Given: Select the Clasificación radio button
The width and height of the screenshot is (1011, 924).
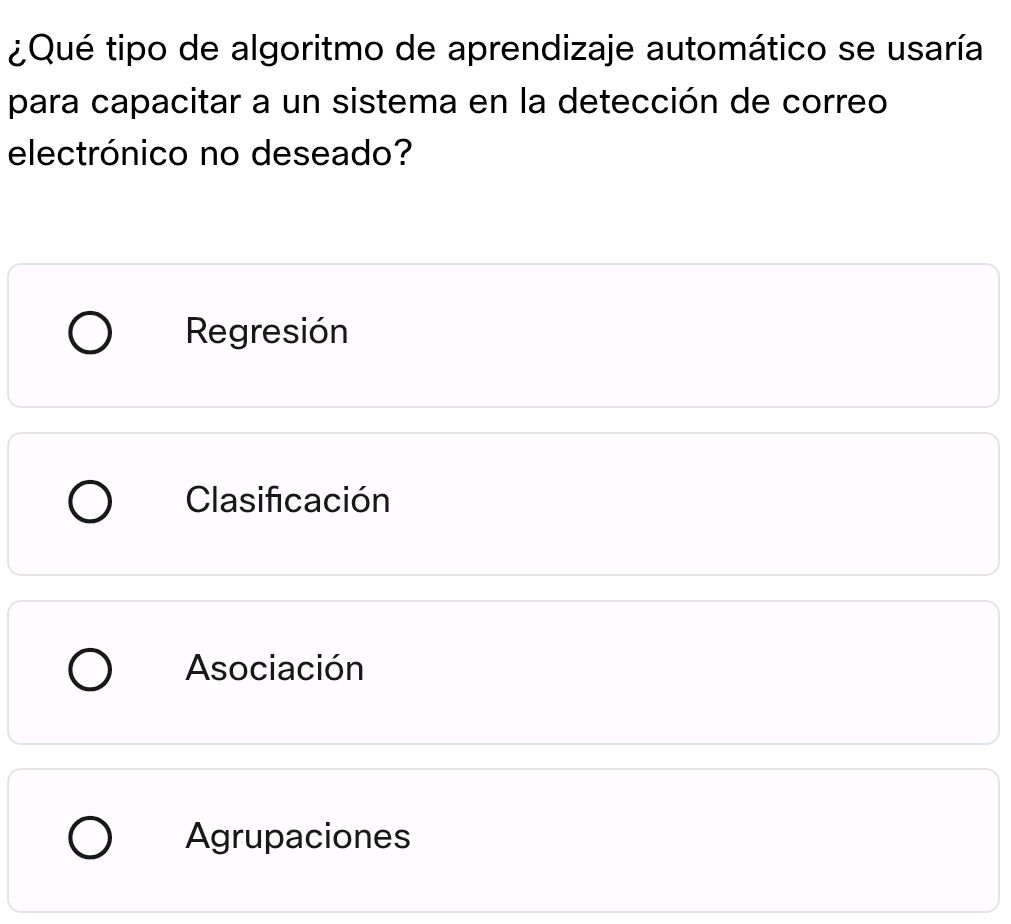Looking at the screenshot, I should pos(90,500).
